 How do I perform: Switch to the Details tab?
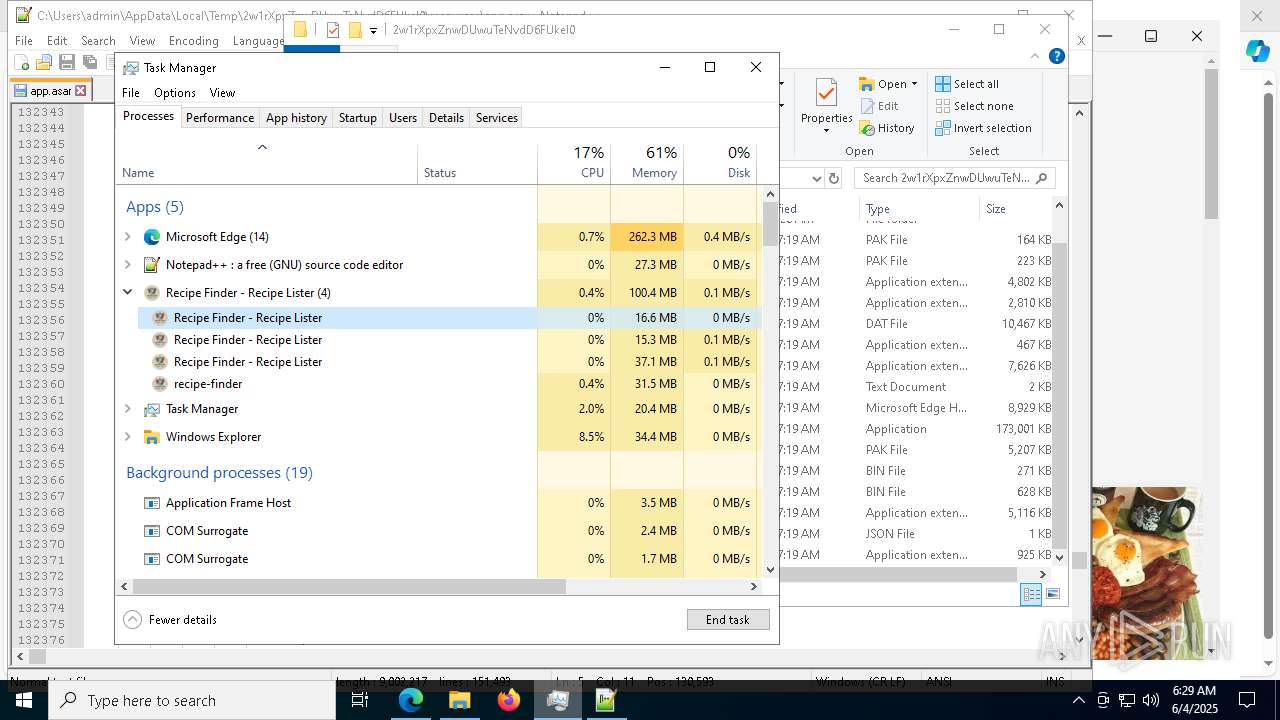click(x=446, y=118)
